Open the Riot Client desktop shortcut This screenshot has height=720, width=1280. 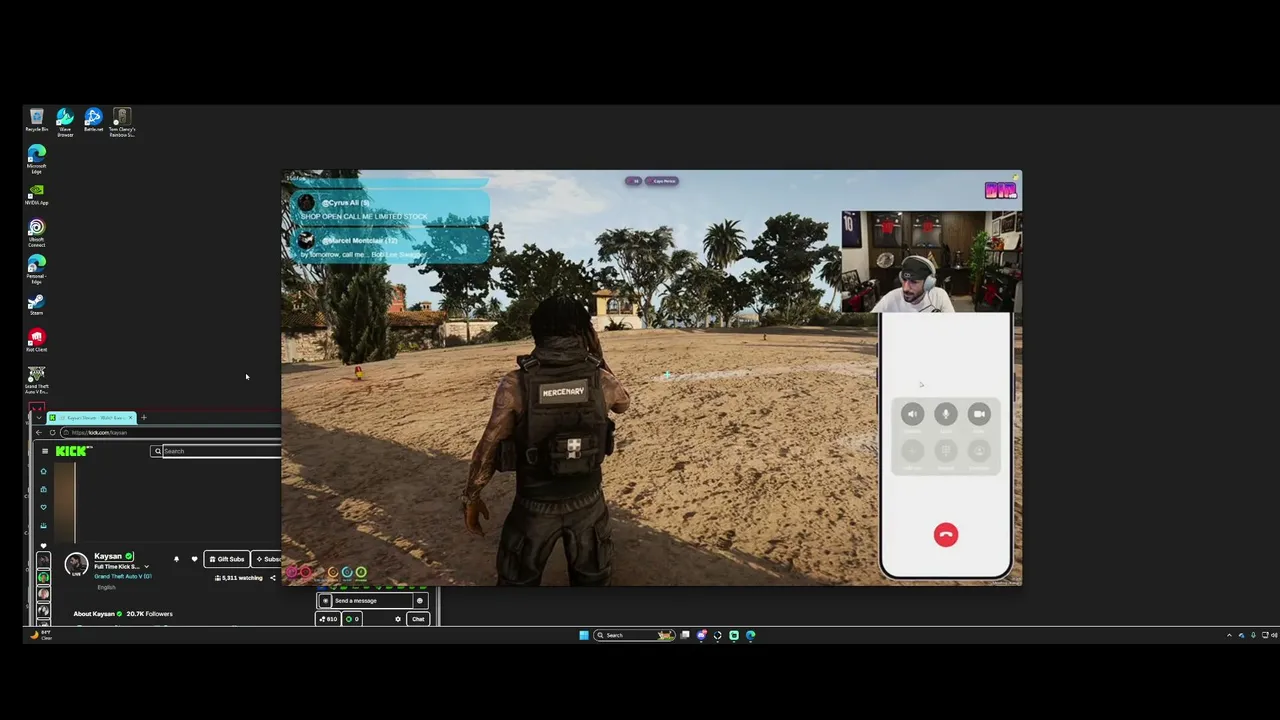tap(37, 340)
